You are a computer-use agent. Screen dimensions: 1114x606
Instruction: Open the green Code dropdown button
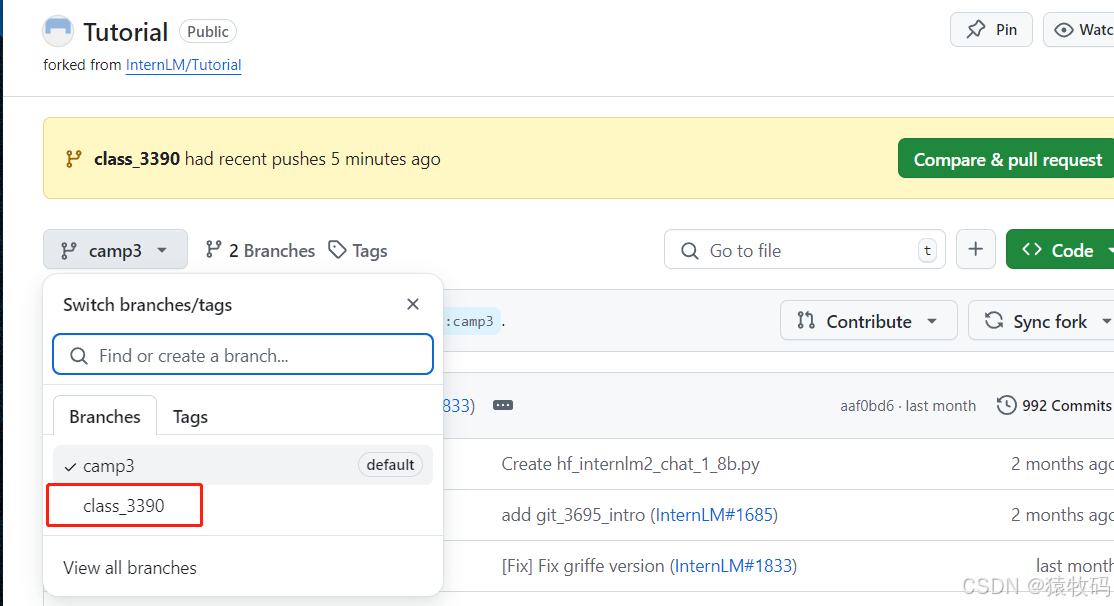(1061, 249)
